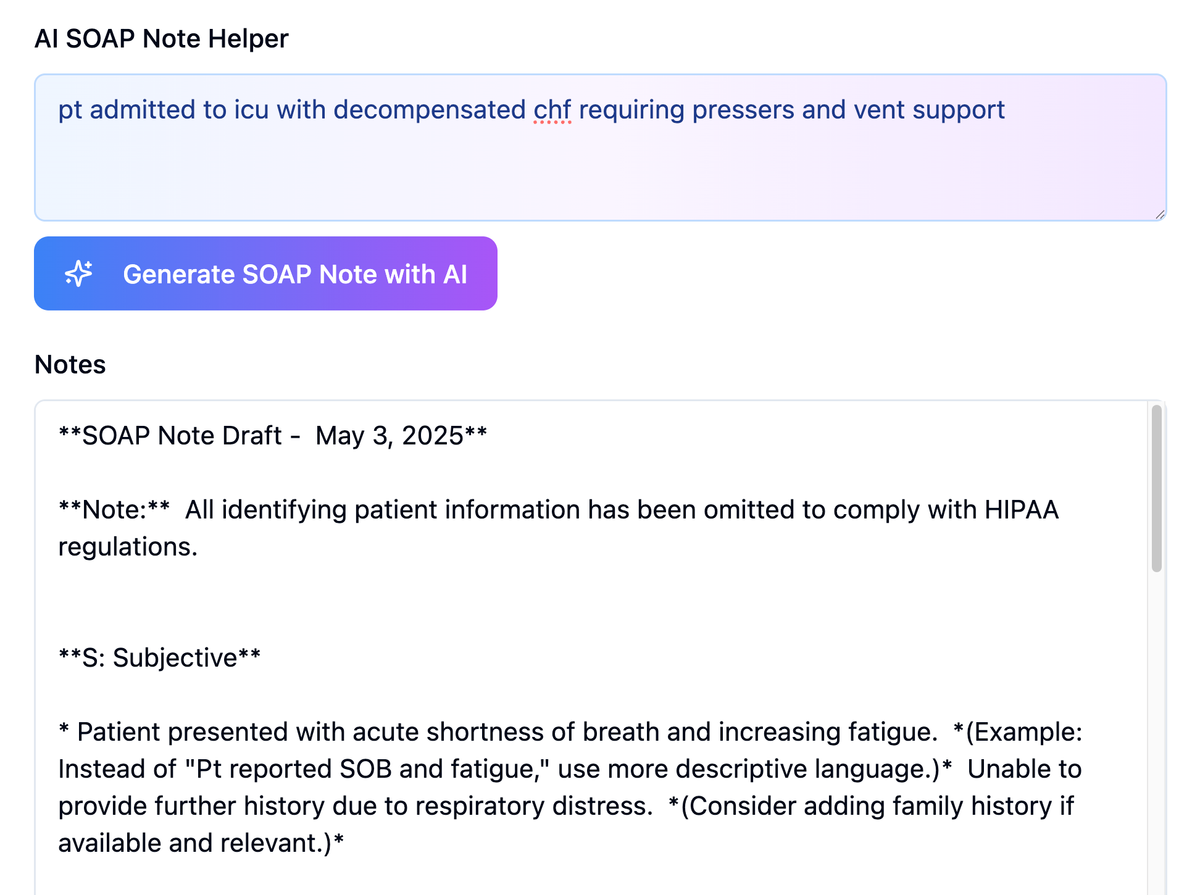Click the word "regulations." in the notes

(x=128, y=547)
